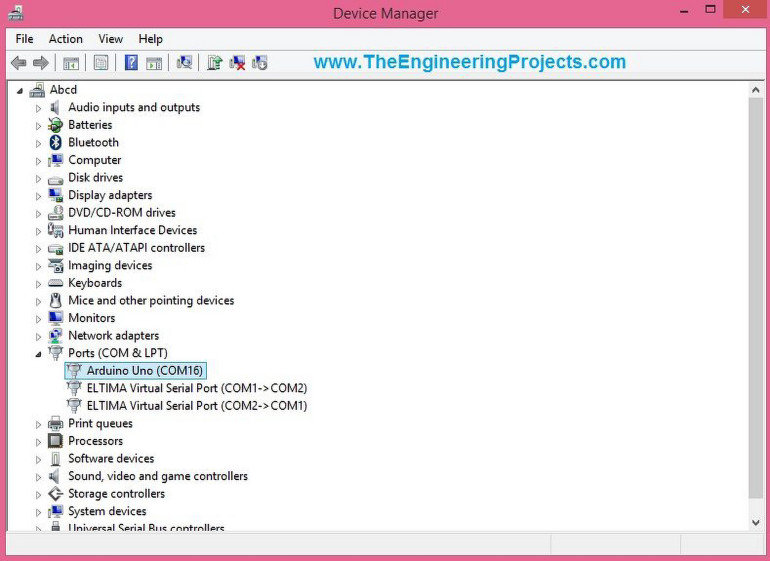Select the Print queues category
The image size is (770, 561).
(x=100, y=424)
